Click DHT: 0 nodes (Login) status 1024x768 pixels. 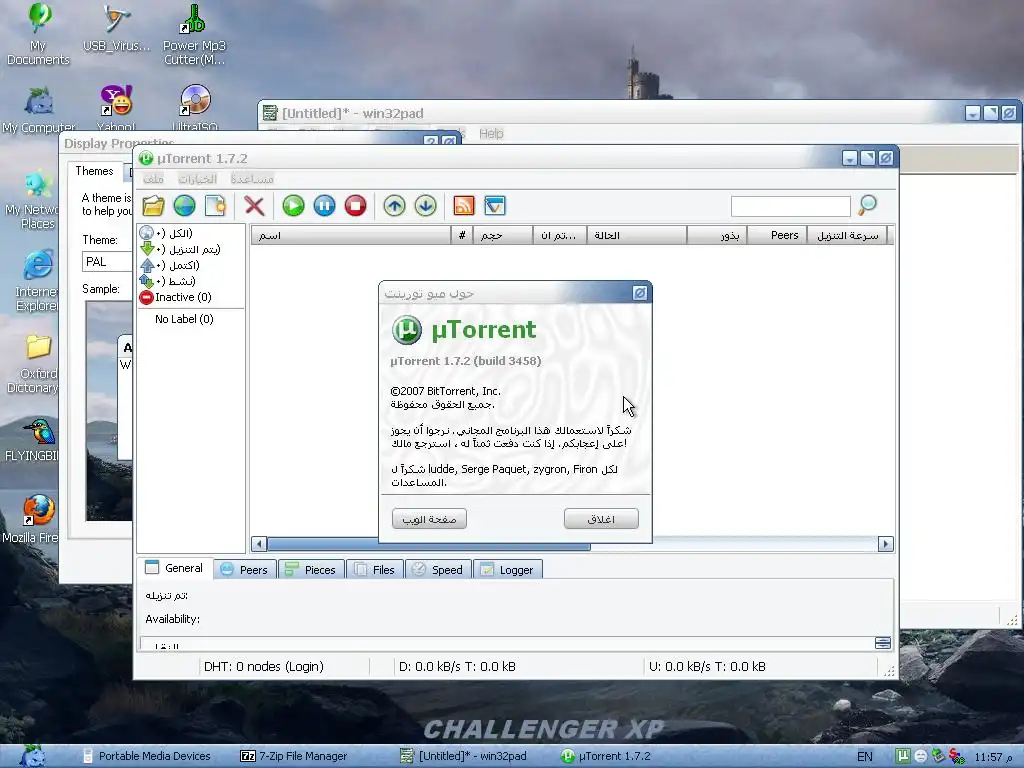[264, 667]
